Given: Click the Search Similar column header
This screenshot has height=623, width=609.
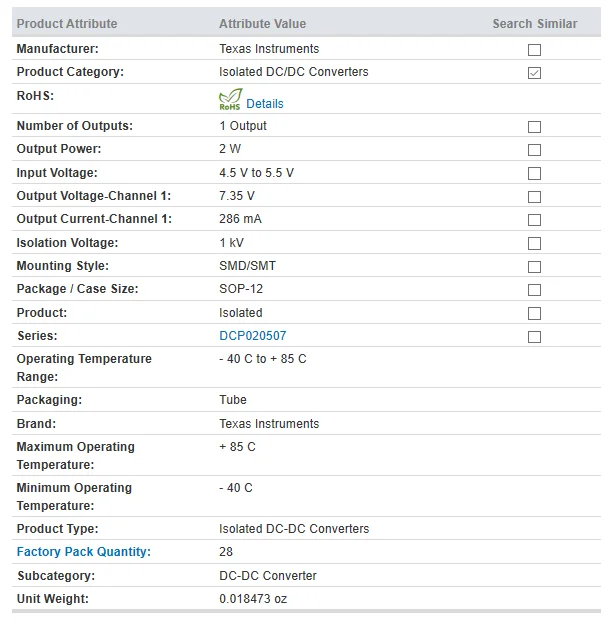Looking at the screenshot, I should [535, 23].
